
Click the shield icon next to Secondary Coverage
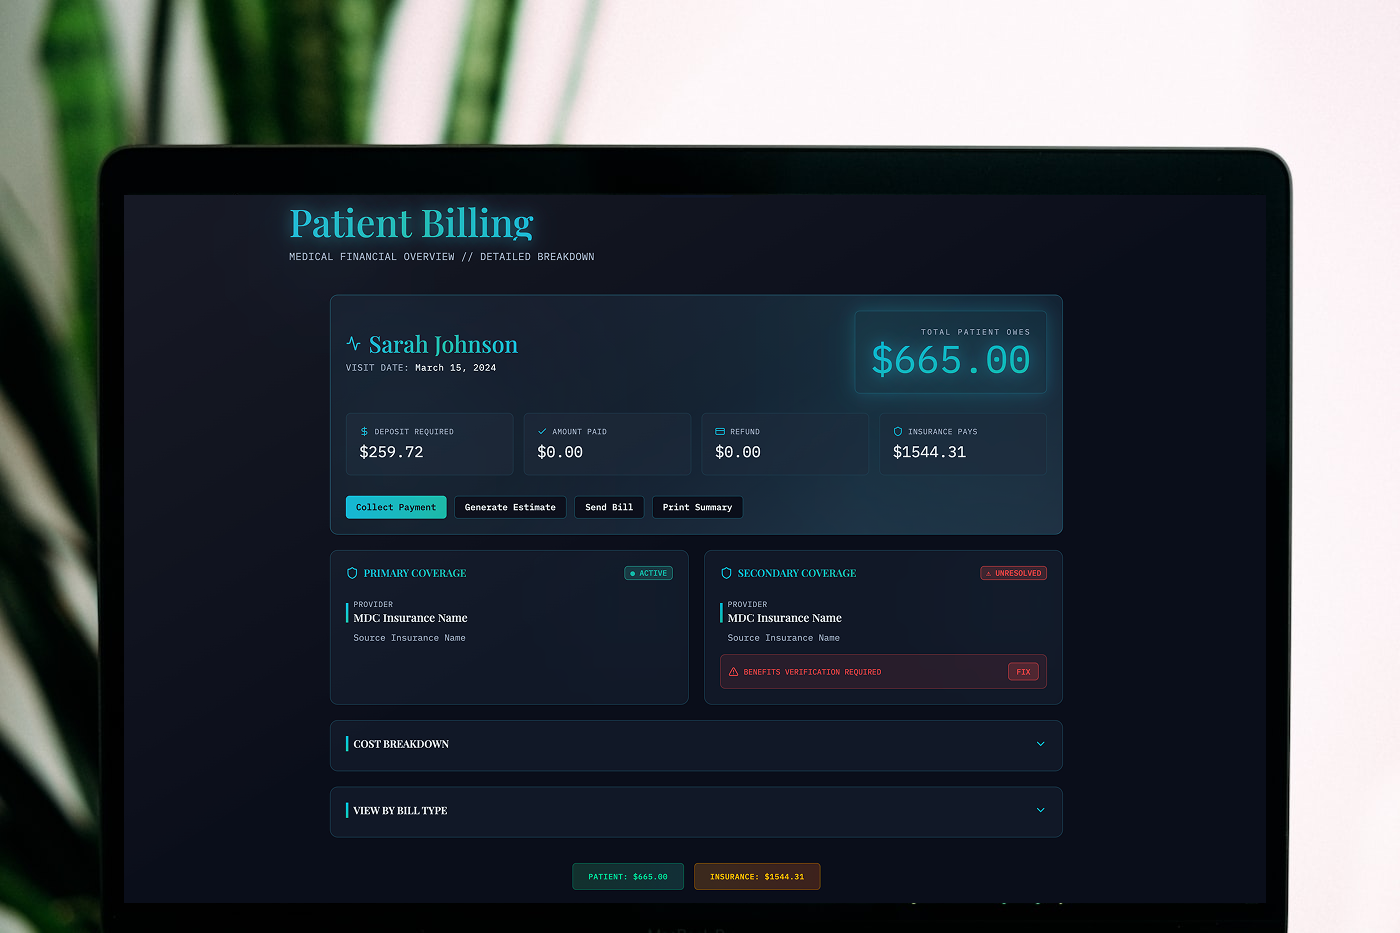point(726,573)
